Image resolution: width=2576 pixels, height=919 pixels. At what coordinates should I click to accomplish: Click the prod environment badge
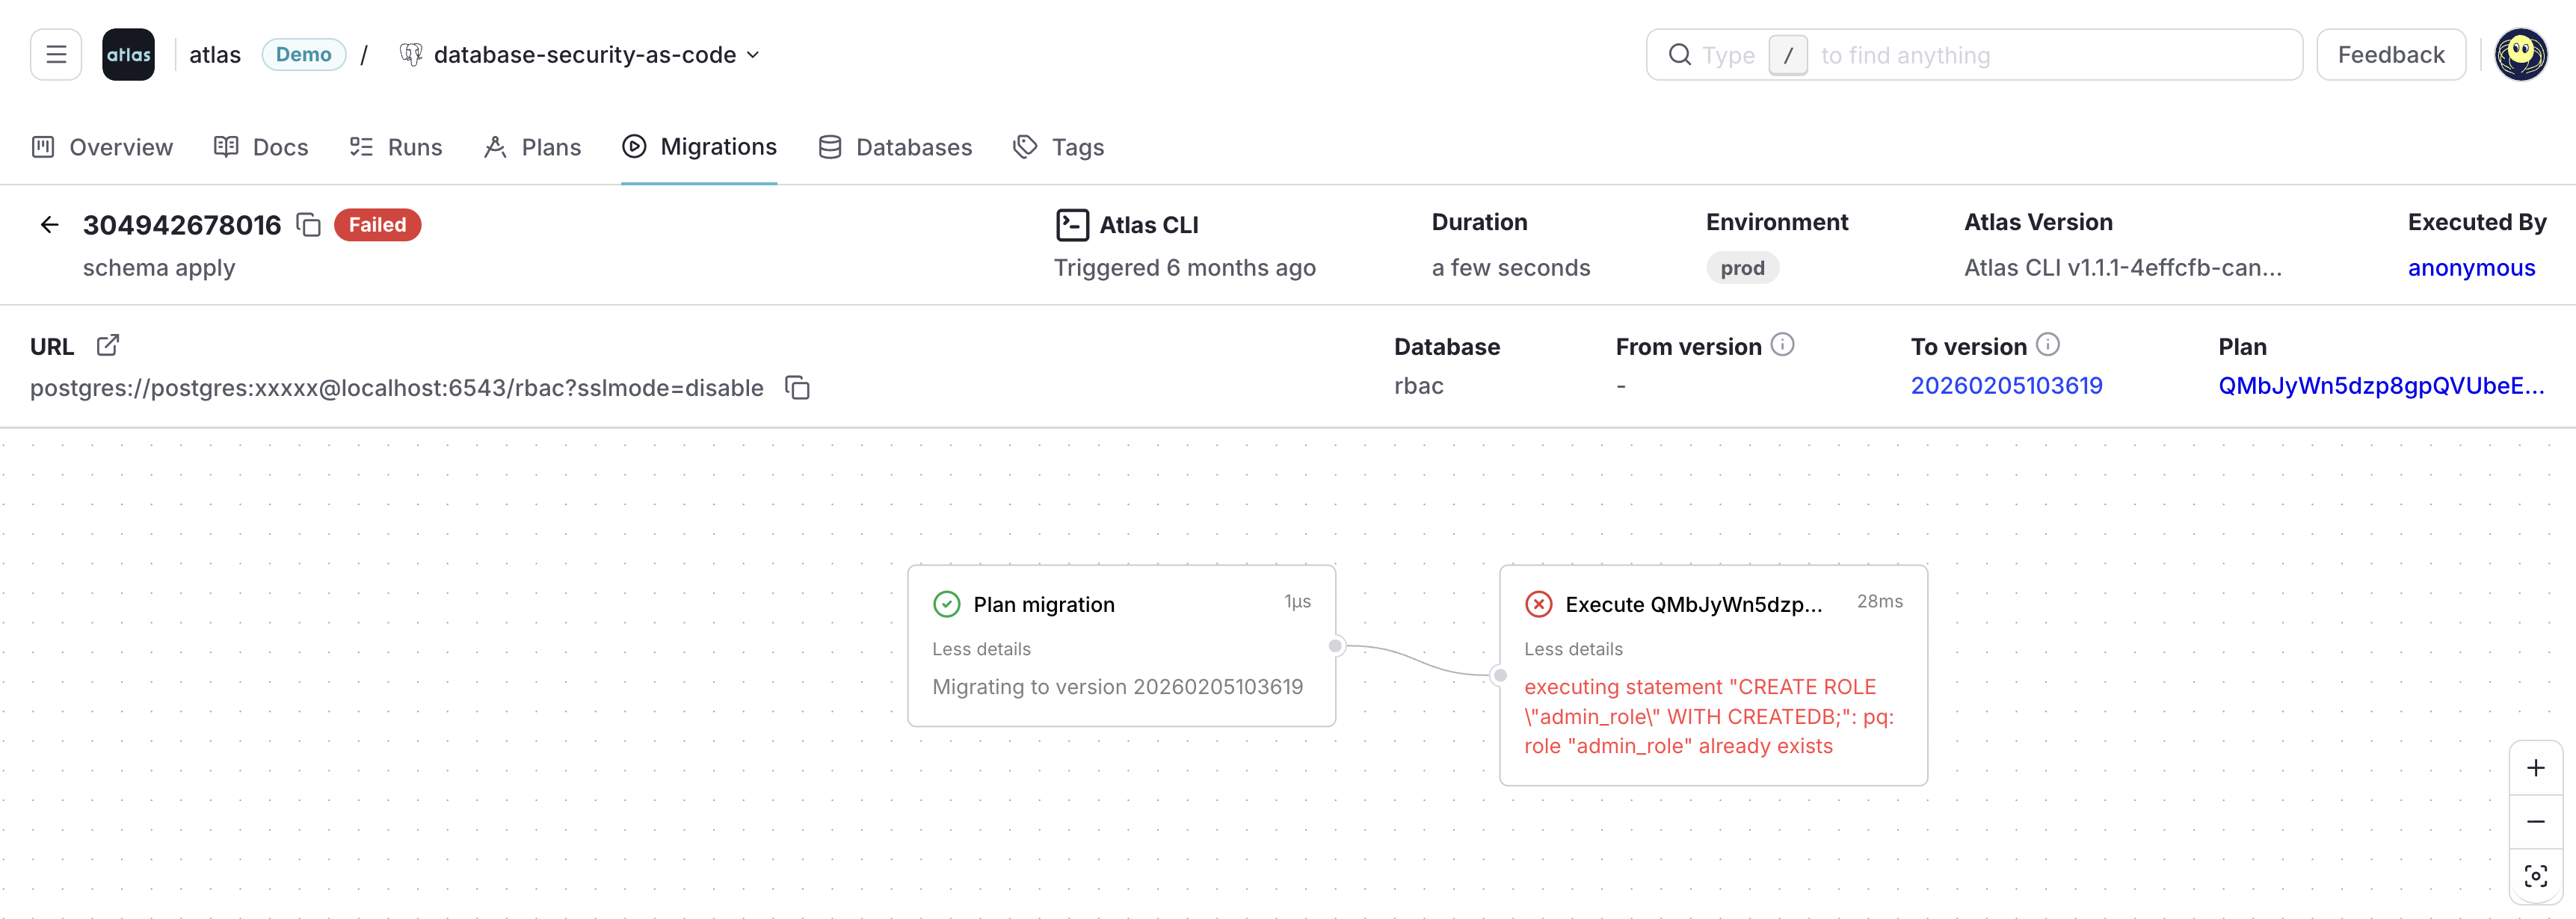pyautogui.click(x=1742, y=268)
